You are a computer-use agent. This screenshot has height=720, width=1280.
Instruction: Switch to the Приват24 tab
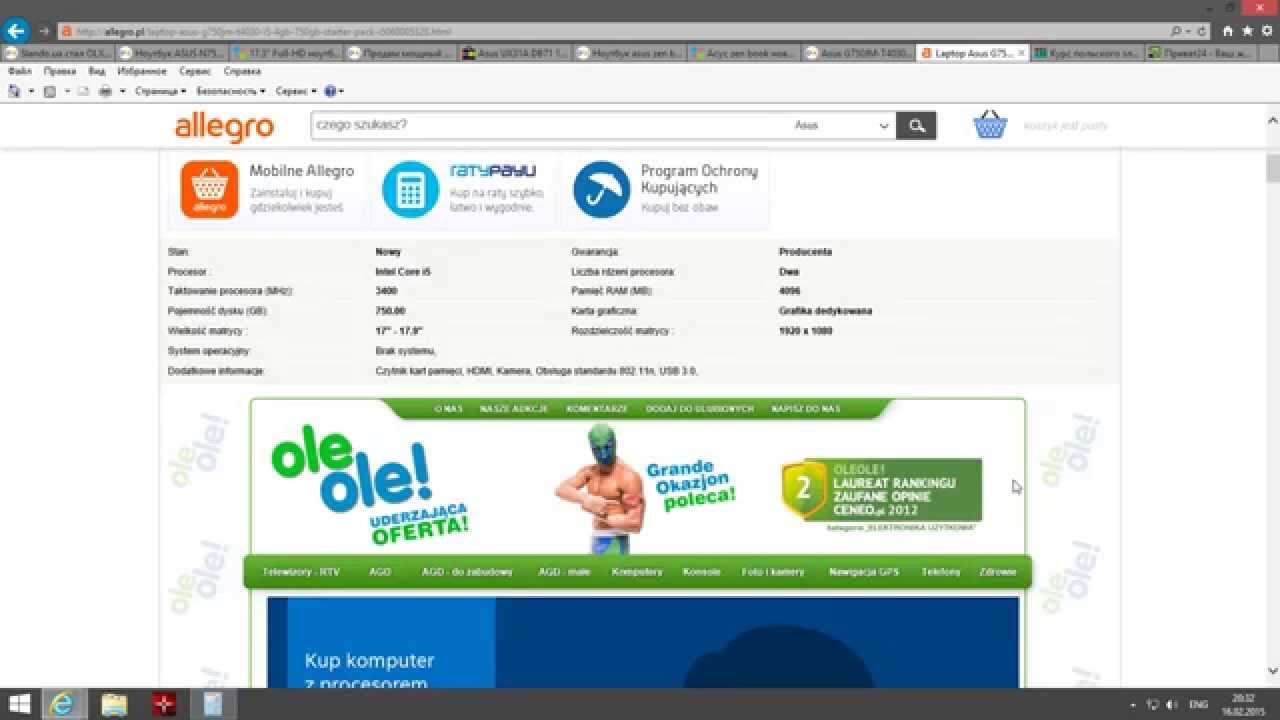(1201, 53)
